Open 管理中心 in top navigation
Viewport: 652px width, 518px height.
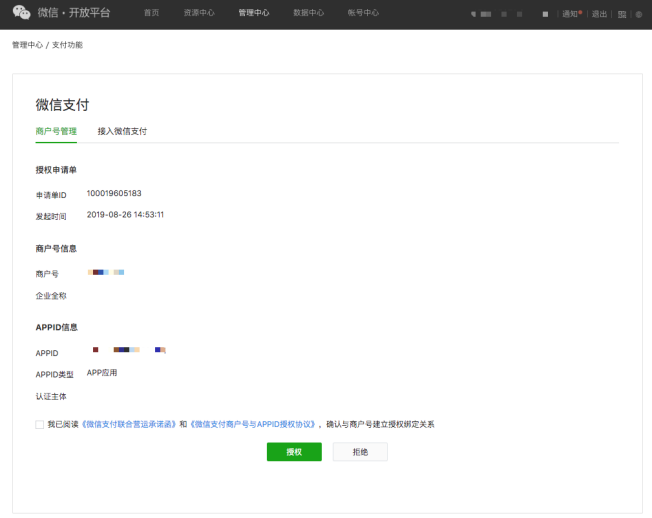click(x=254, y=13)
